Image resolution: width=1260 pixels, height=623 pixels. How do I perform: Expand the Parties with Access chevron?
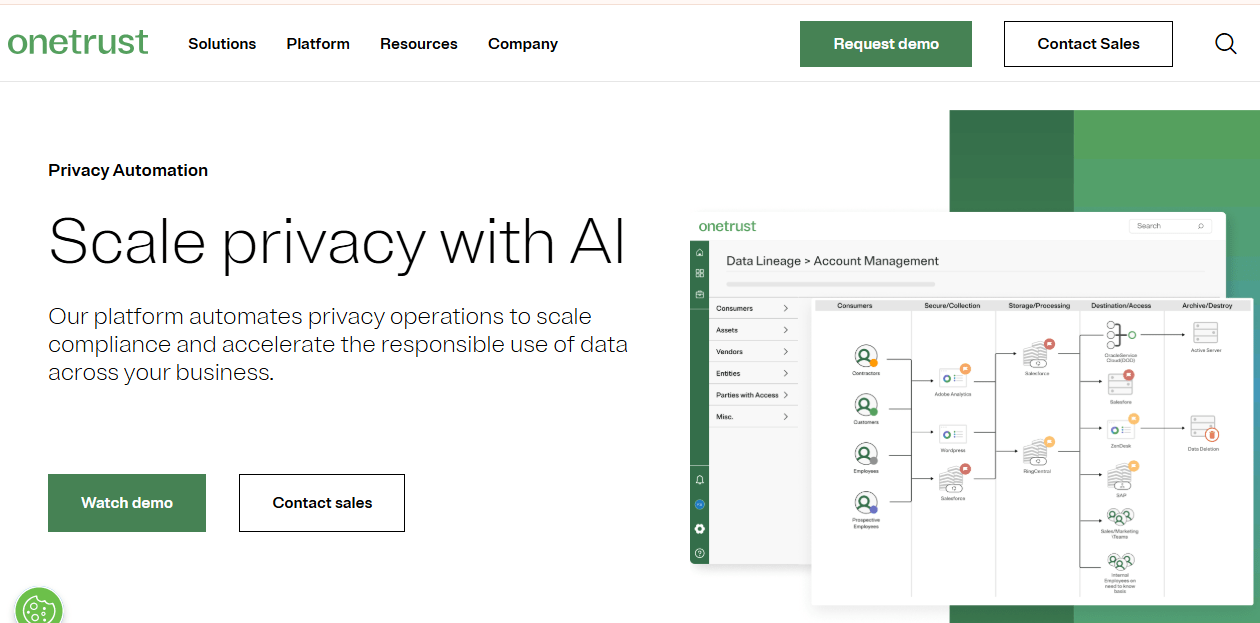[786, 395]
